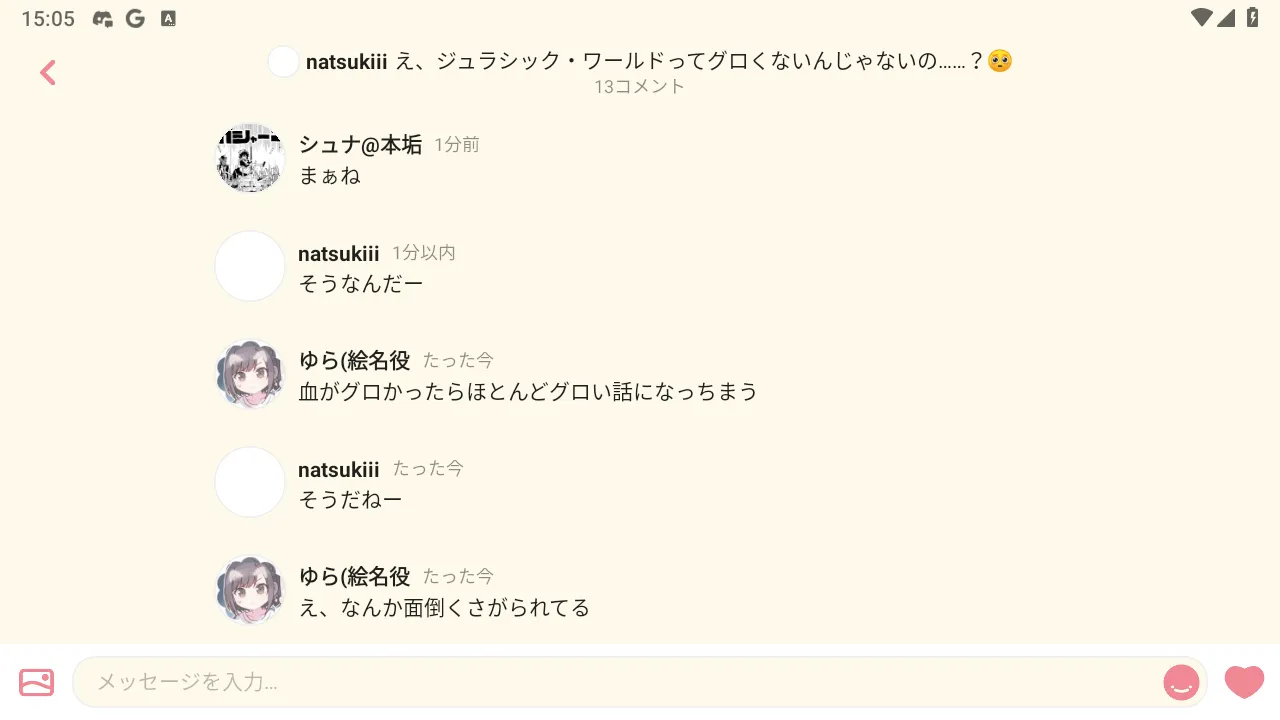
Task: Tap the game controller notification icon
Action: 102,18
